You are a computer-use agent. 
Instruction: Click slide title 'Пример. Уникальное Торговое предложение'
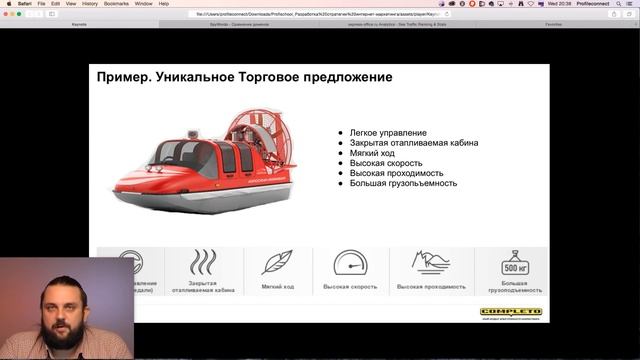[244, 77]
